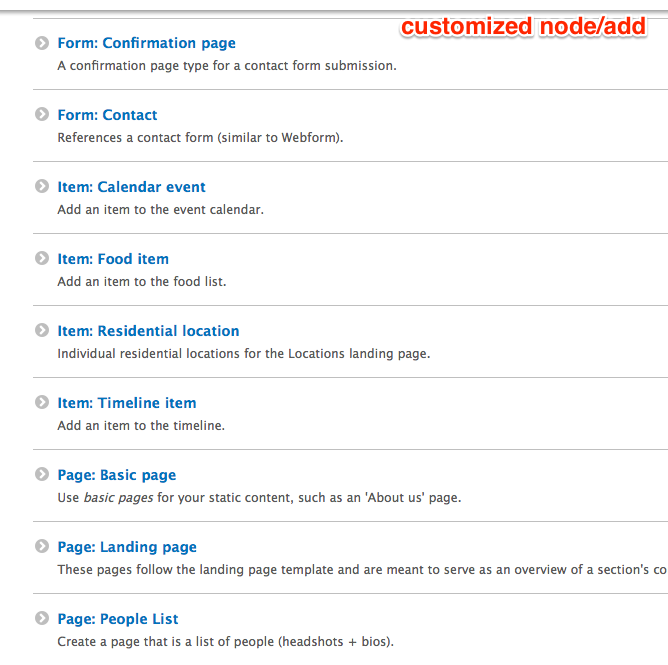Create a Page: Basic page node
The image size is (668, 665).
116,475
